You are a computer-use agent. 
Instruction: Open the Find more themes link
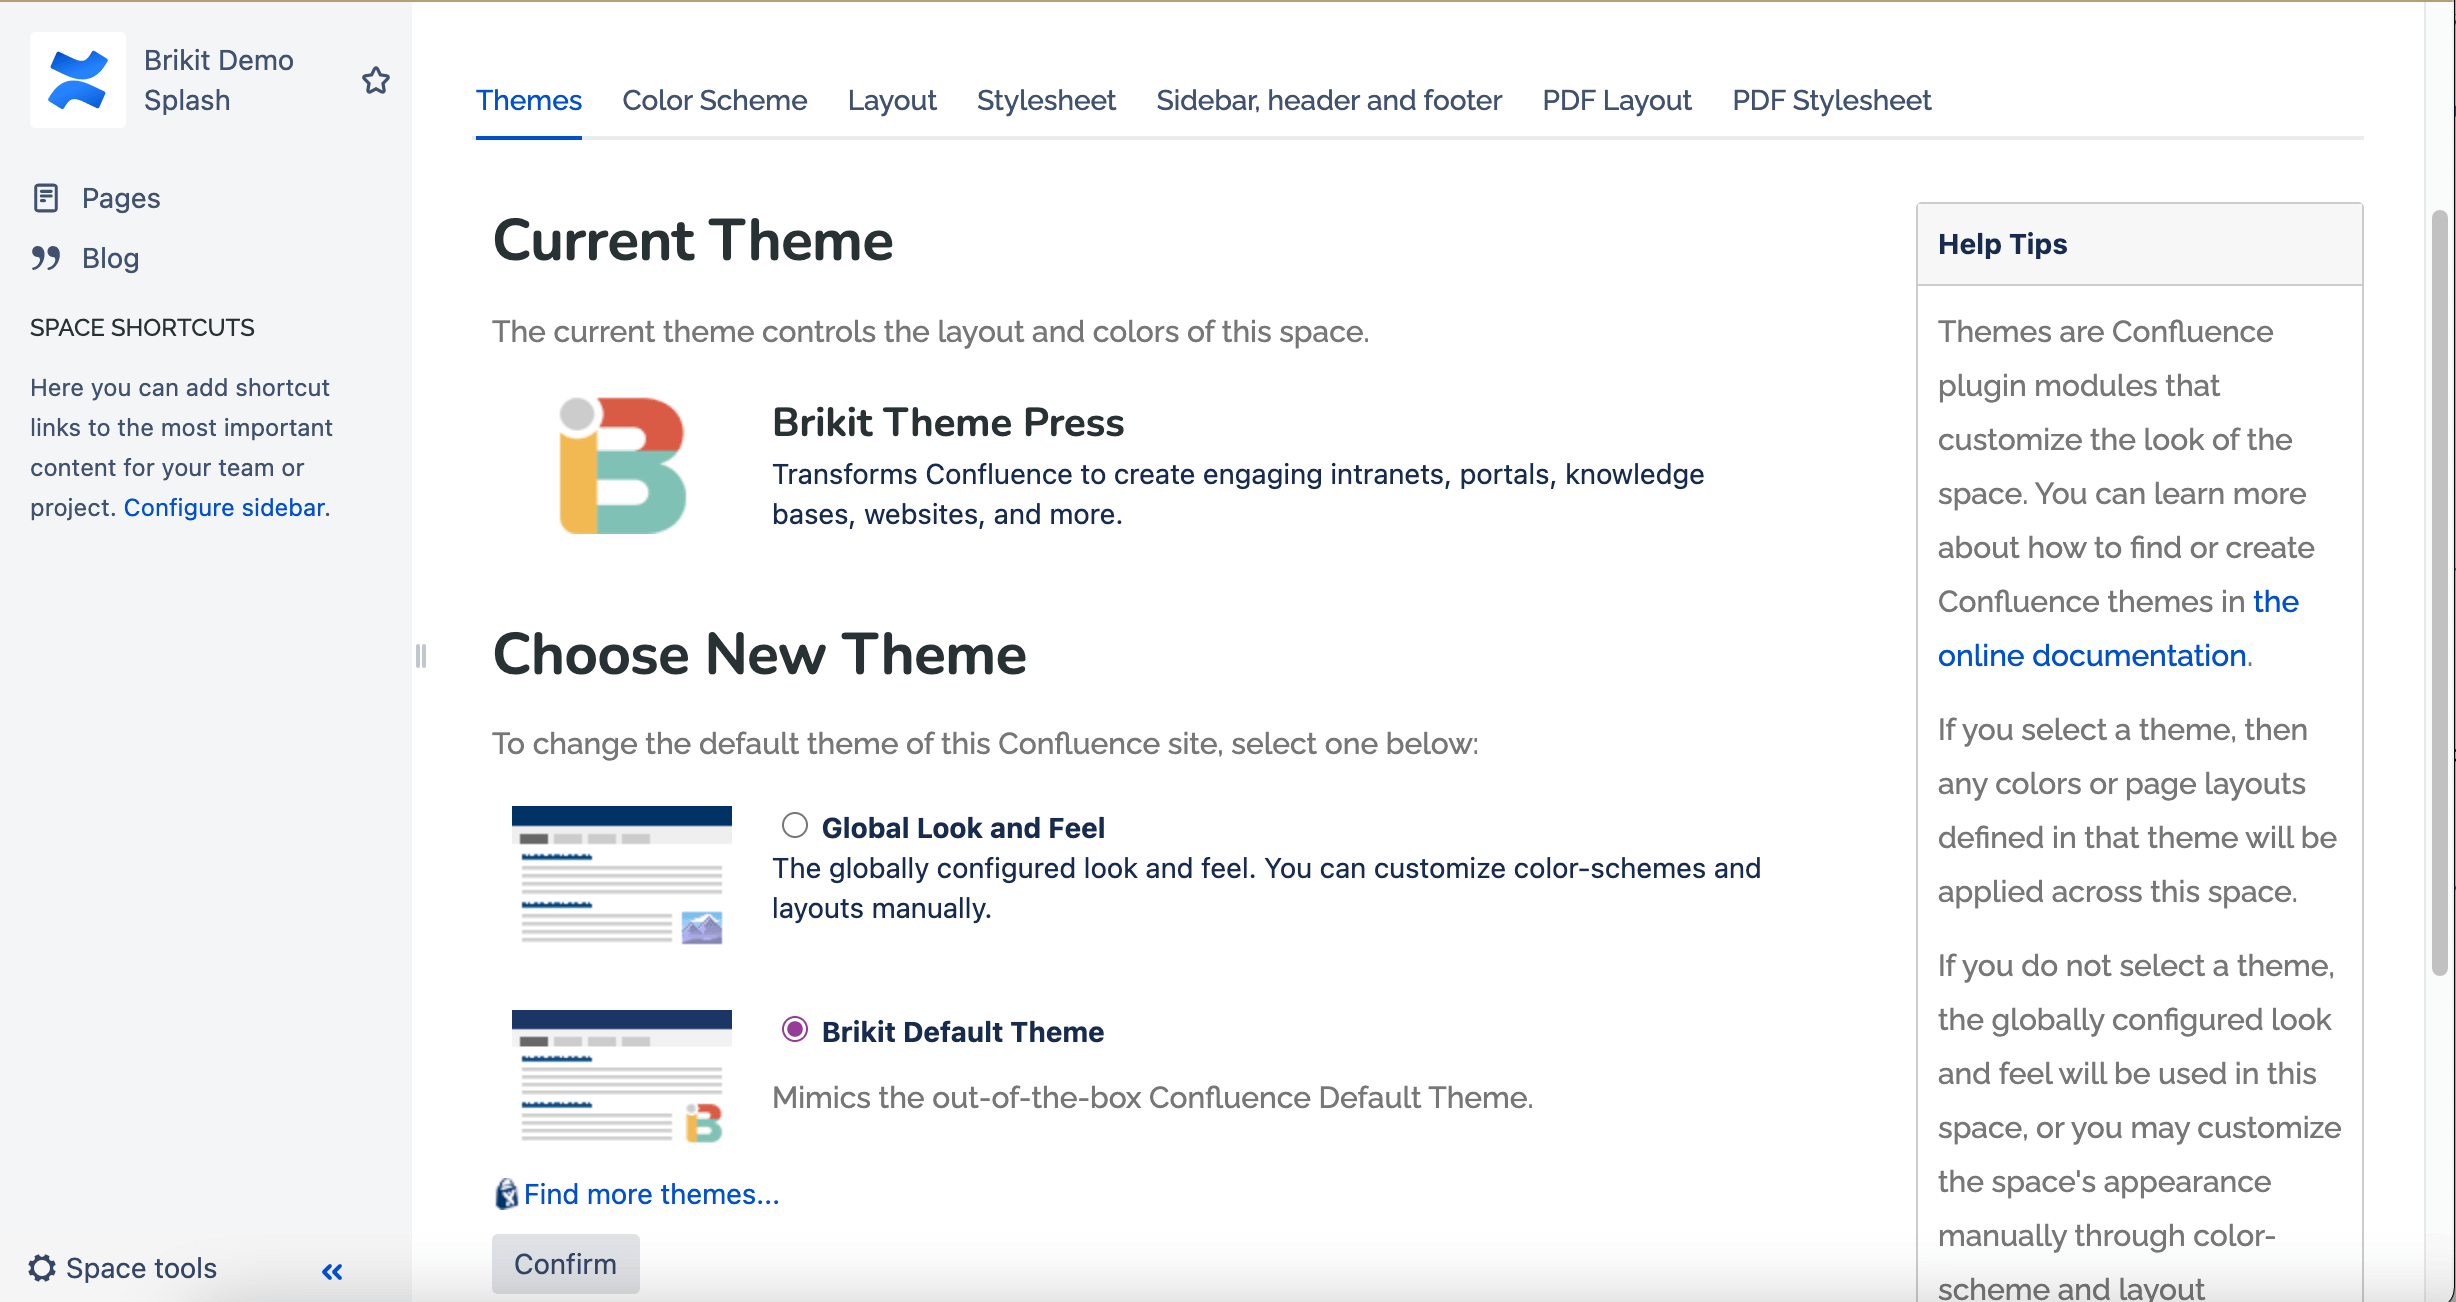click(651, 1194)
